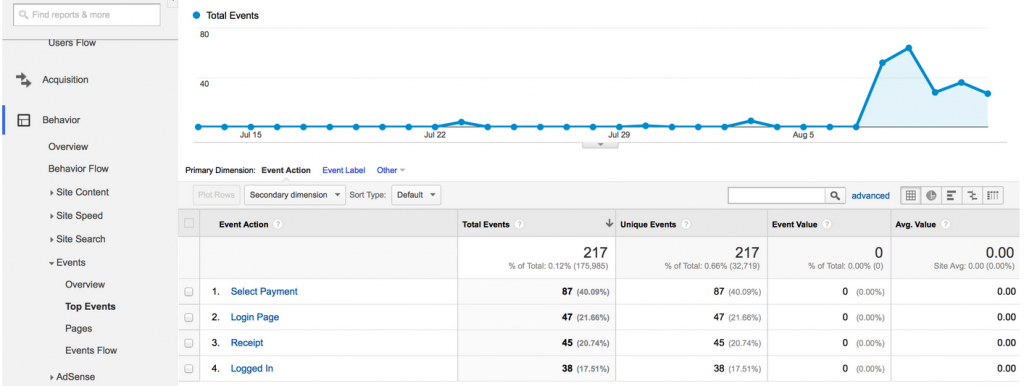1024x386 pixels.
Task: Sort by the Unique Events column header
Action: 649,224
